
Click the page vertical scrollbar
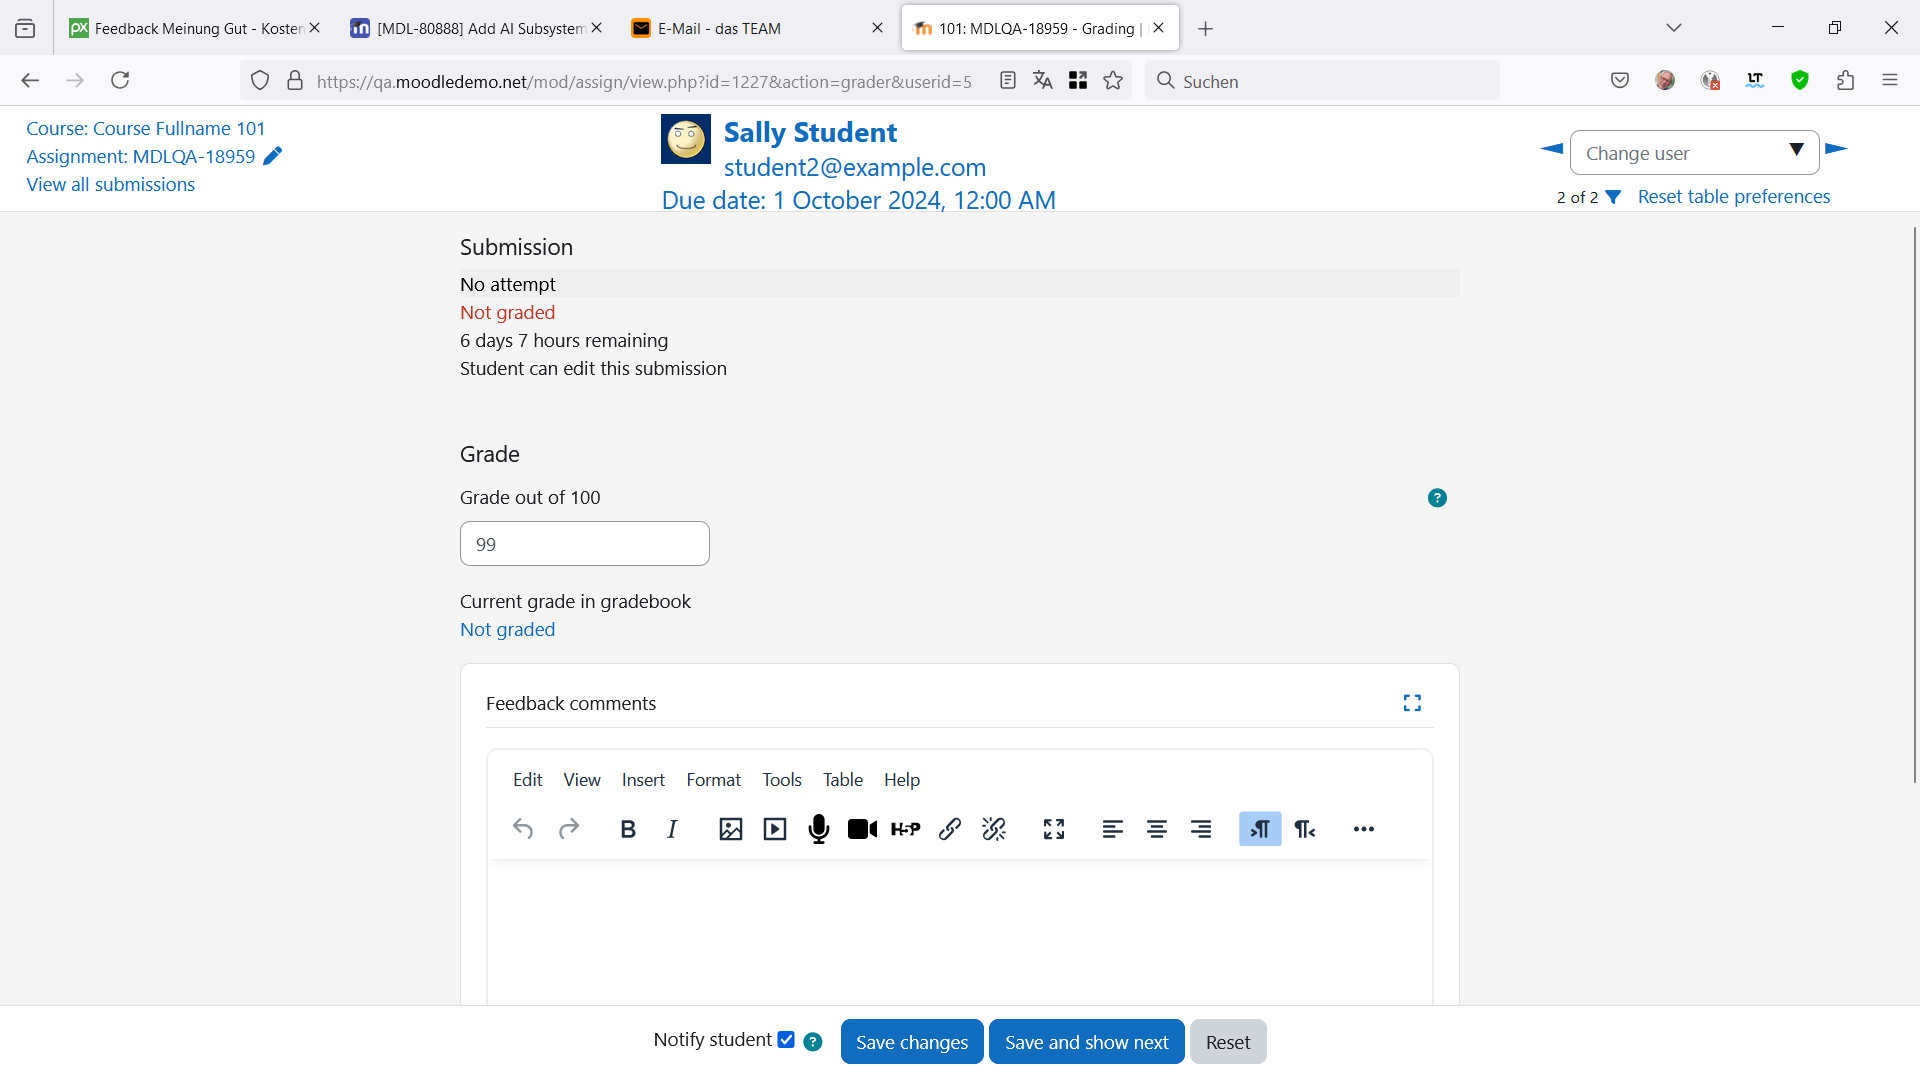1914,505
